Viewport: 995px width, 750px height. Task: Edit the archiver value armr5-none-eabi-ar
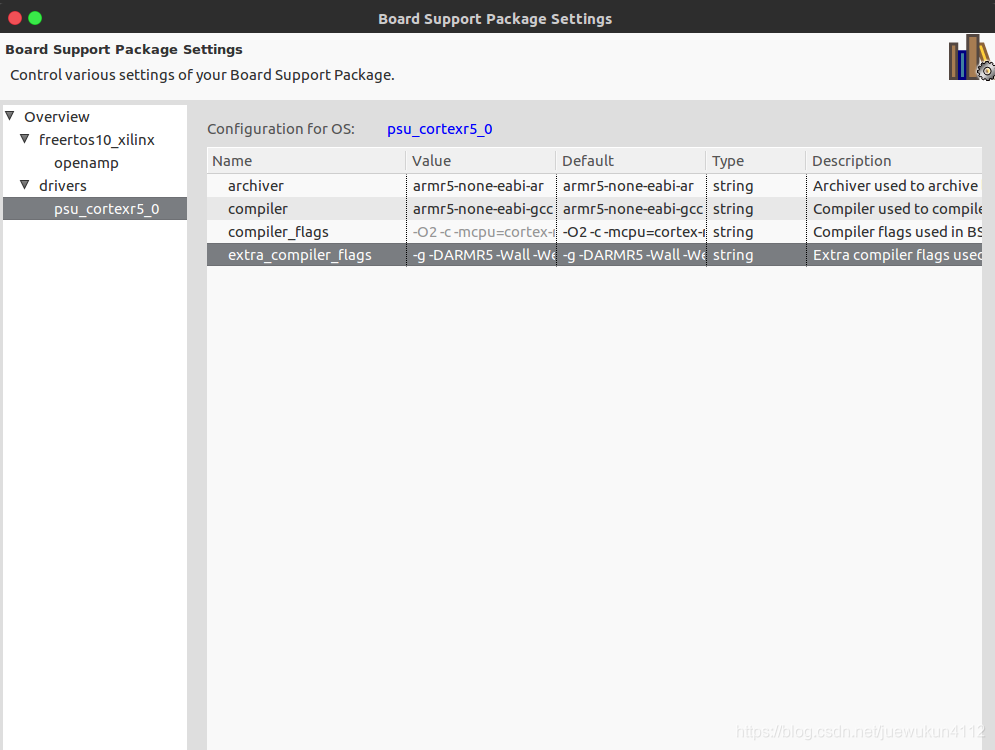tap(481, 186)
